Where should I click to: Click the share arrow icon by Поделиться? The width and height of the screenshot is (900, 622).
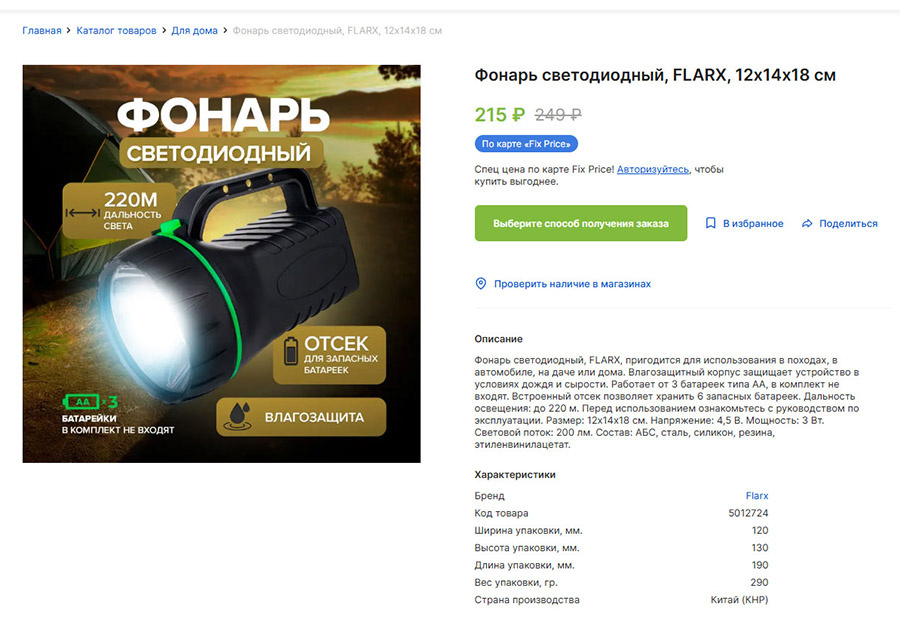807,224
